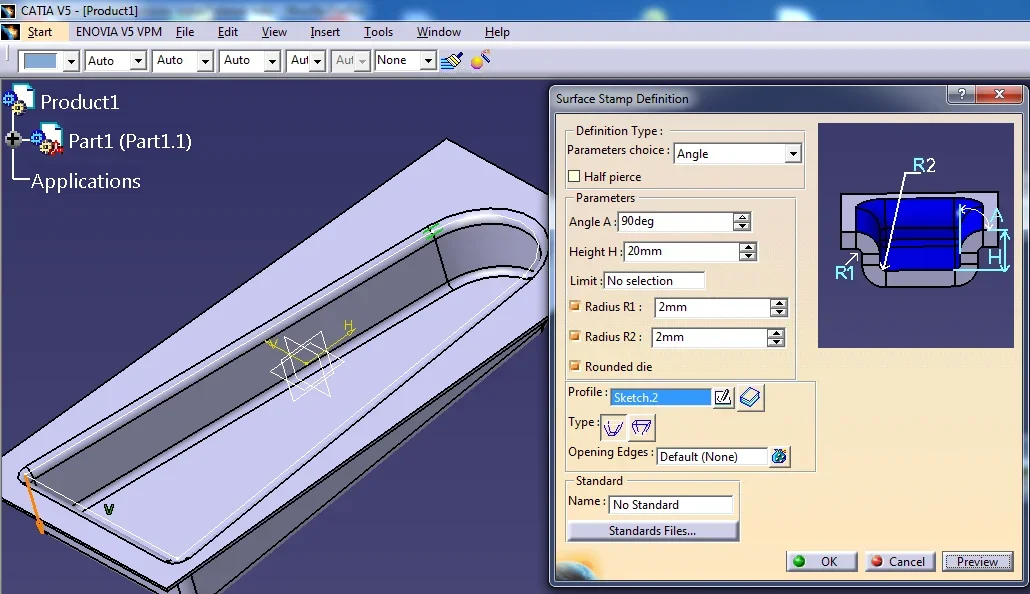The image size is (1030, 594).
Task: Click the compass axis in 3D view
Action: point(309,363)
